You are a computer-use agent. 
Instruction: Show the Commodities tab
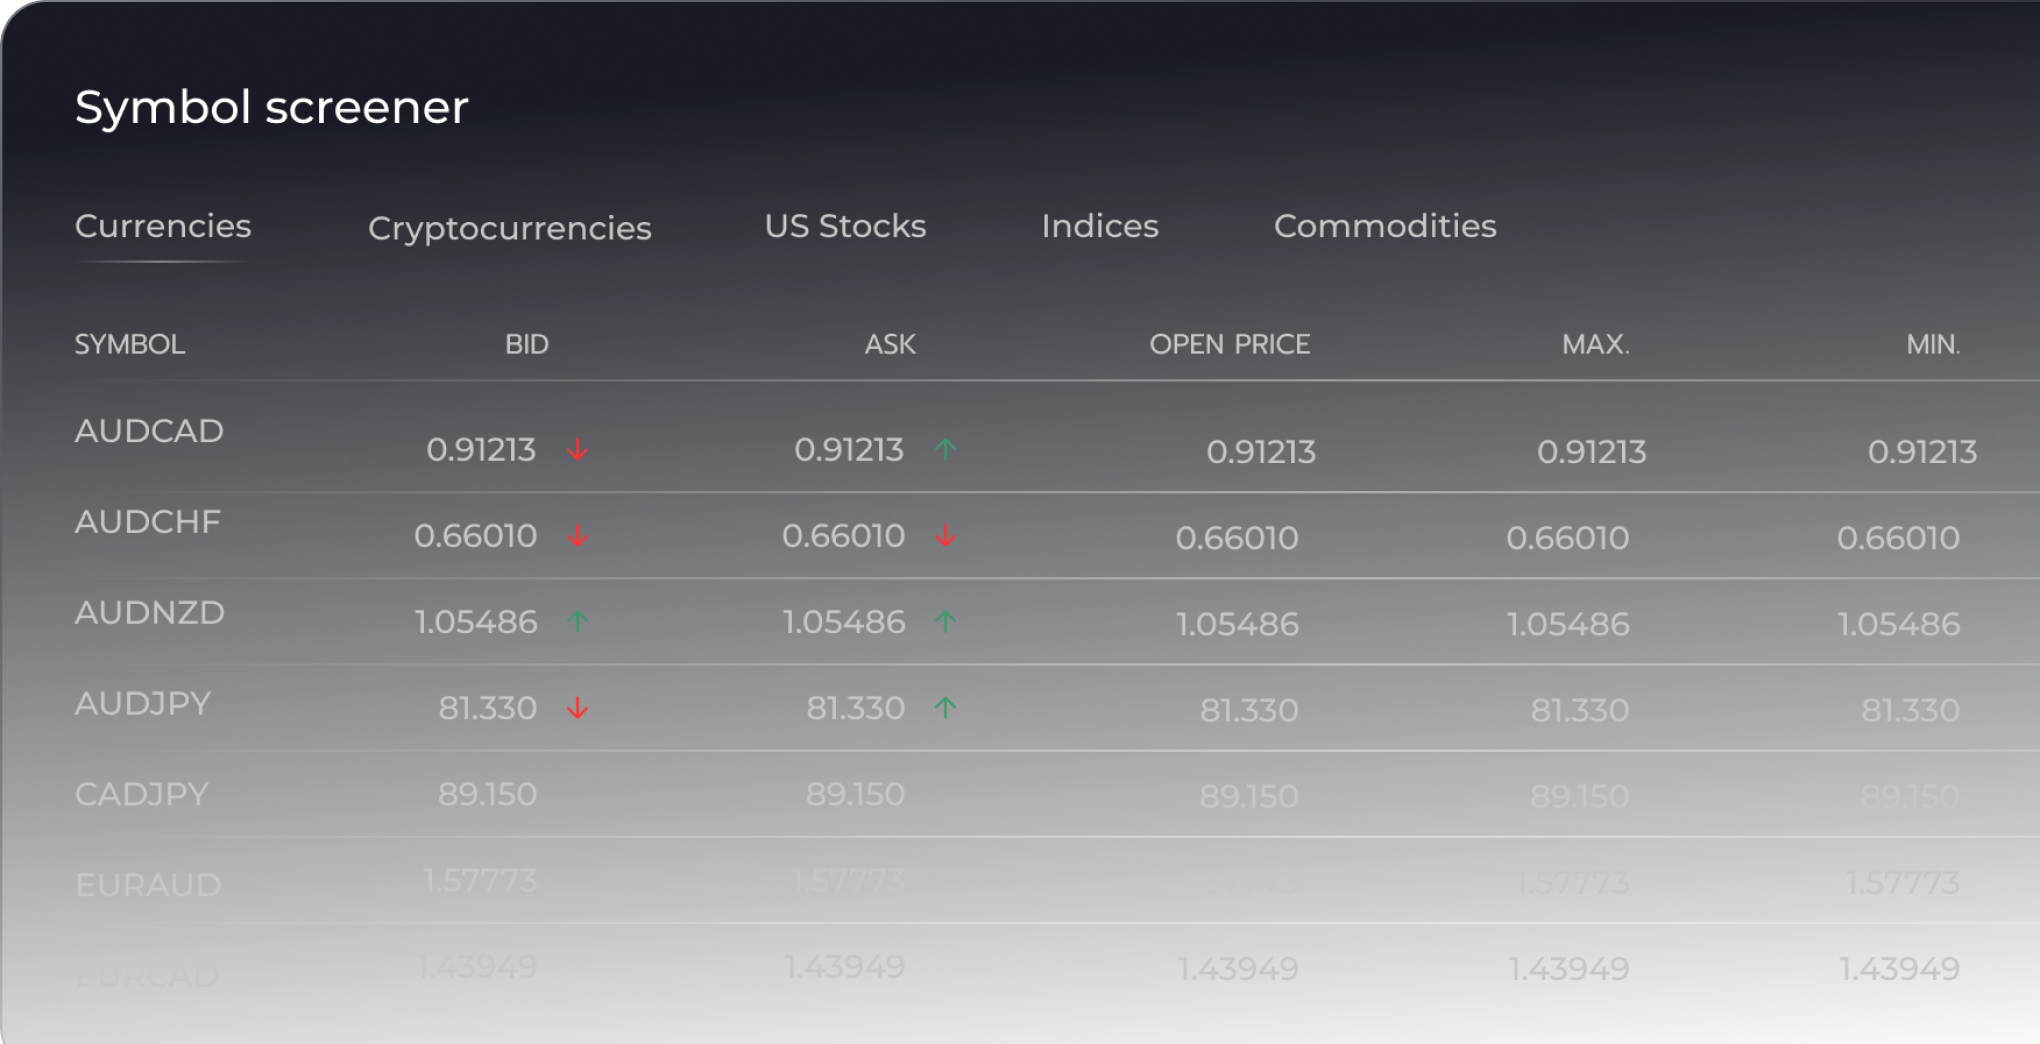(x=1385, y=226)
